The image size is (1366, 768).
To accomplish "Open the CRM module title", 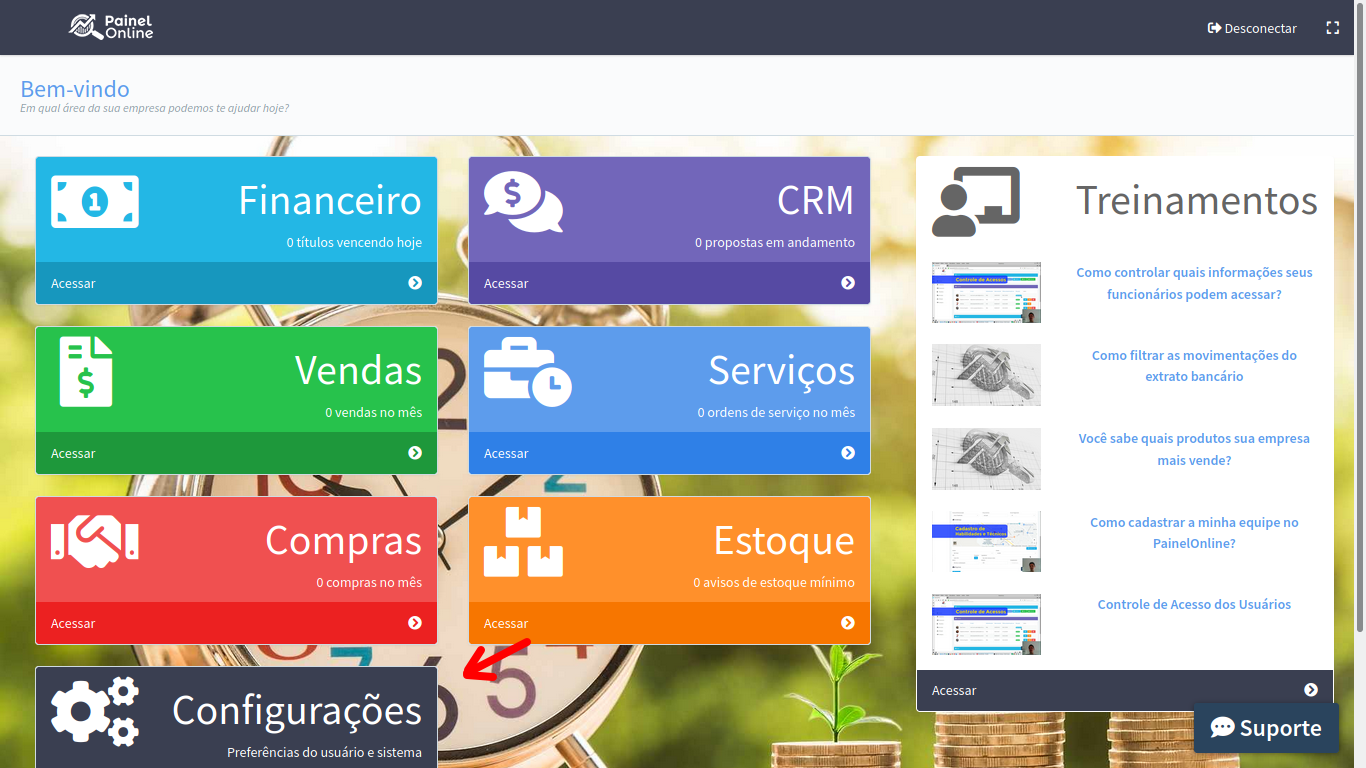I will coord(816,200).
